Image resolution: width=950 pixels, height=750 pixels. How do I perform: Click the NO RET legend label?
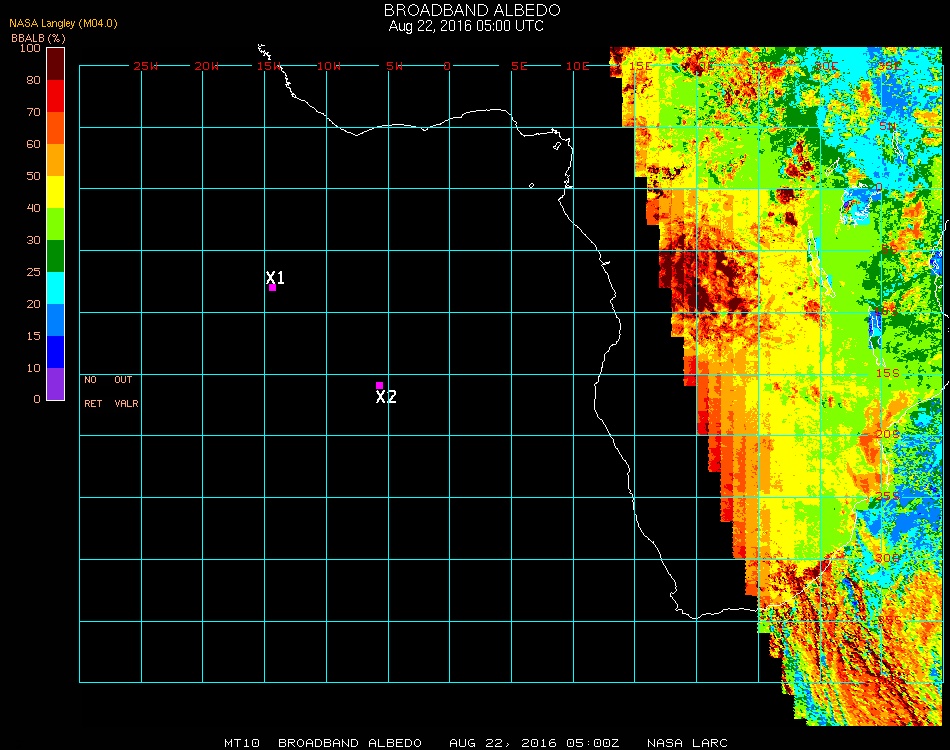point(91,392)
